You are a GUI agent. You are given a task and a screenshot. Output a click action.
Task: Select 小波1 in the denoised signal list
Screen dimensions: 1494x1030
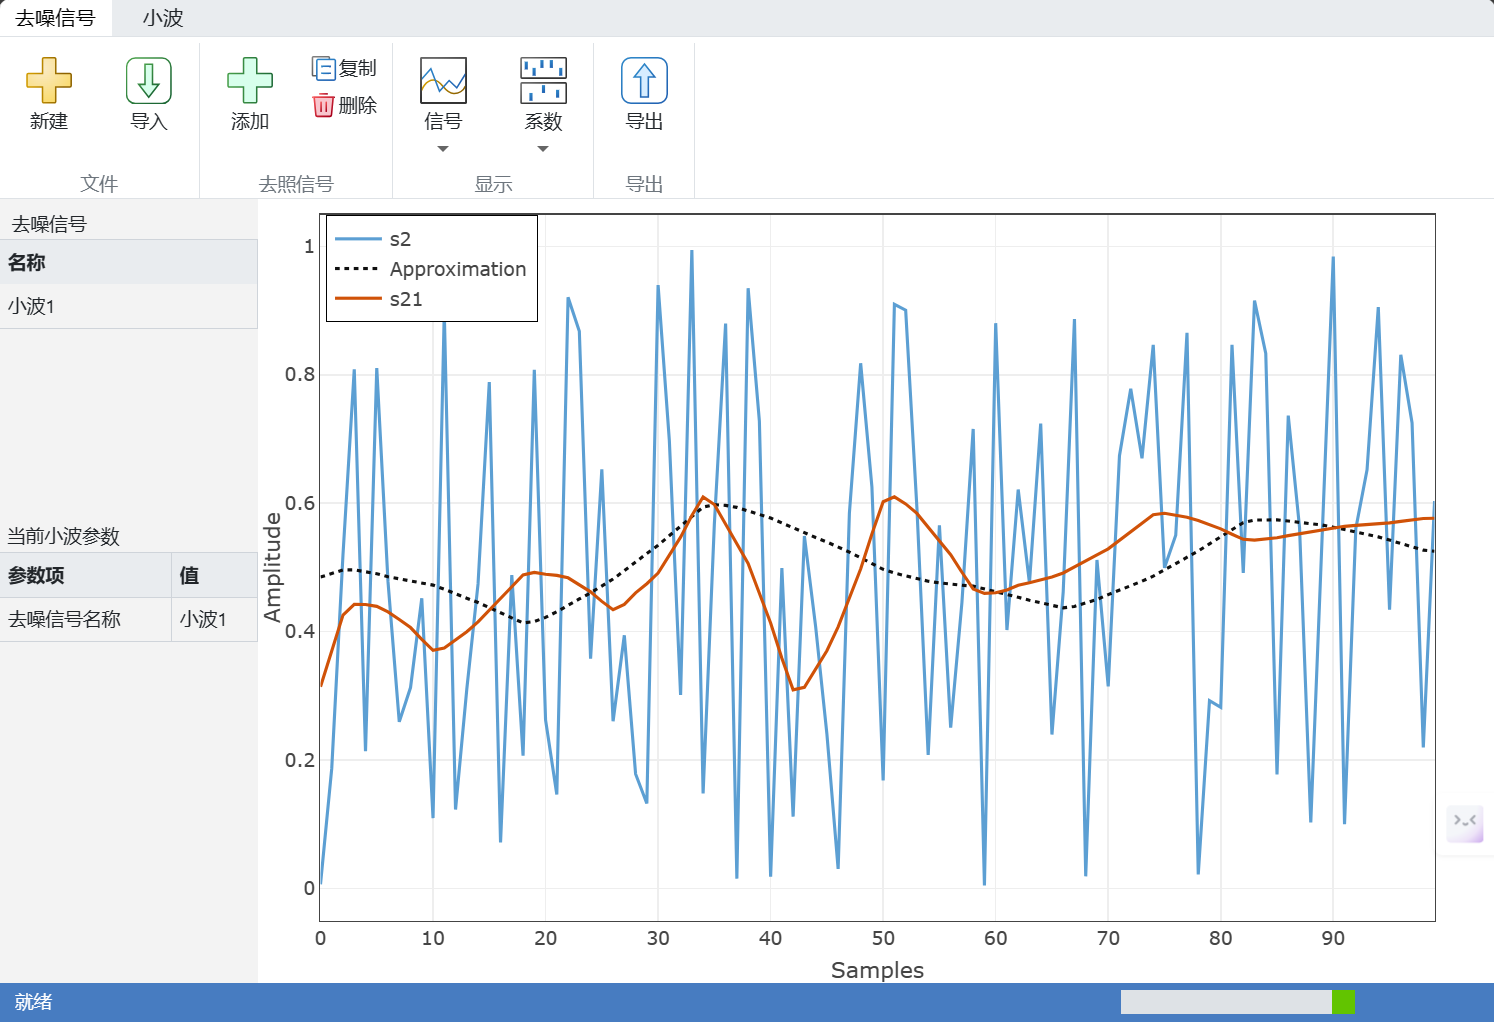point(128,306)
